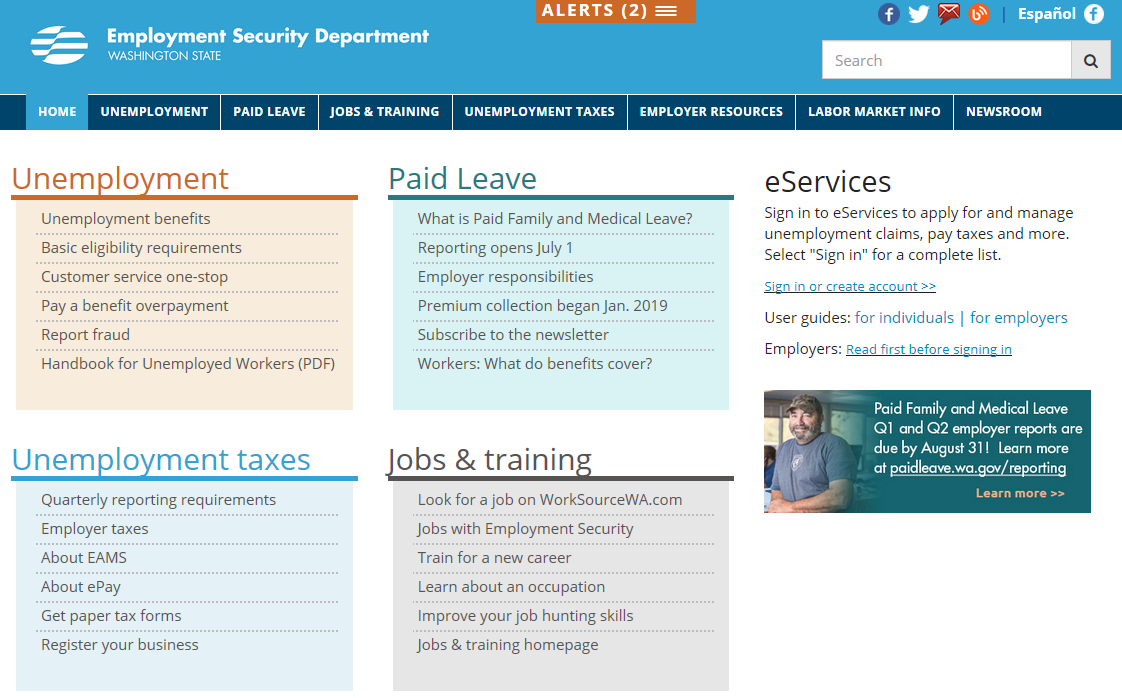Open Unemployment Taxes nav menu

click(x=540, y=112)
